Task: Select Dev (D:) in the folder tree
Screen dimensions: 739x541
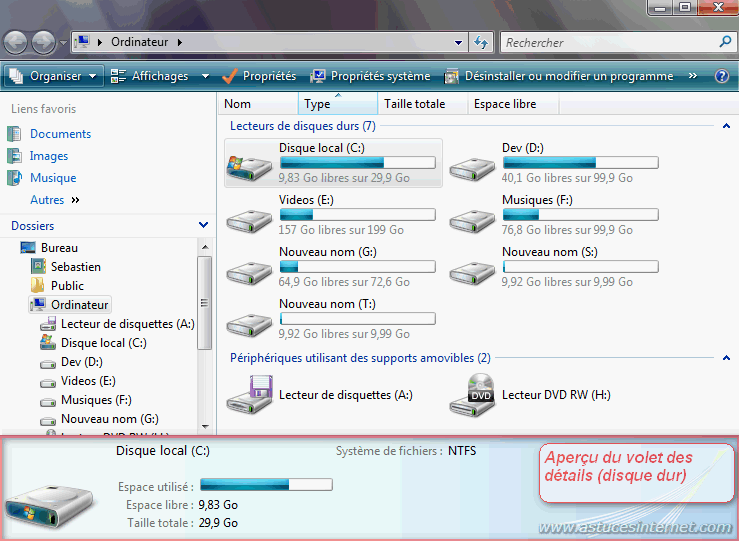Action: coord(82,361)
